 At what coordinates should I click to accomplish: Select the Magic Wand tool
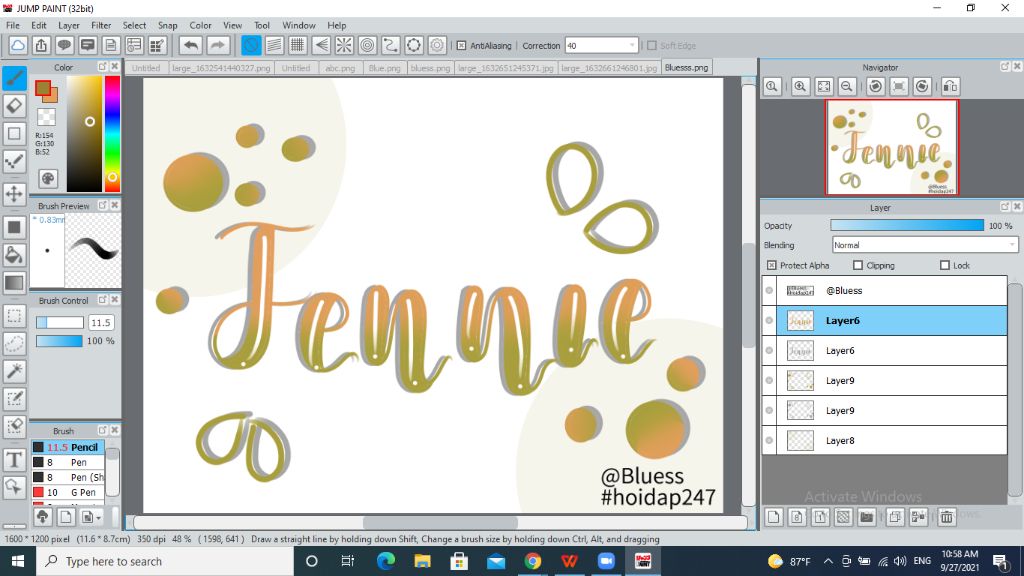[x=14, y=371]
